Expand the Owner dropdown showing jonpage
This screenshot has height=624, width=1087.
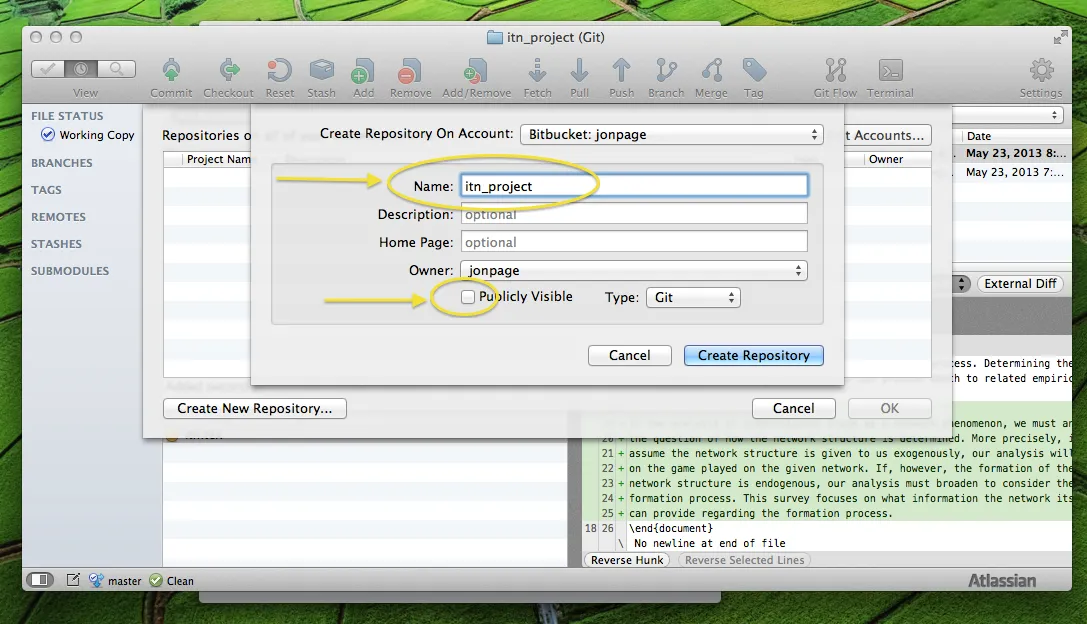tap(633, 269)
